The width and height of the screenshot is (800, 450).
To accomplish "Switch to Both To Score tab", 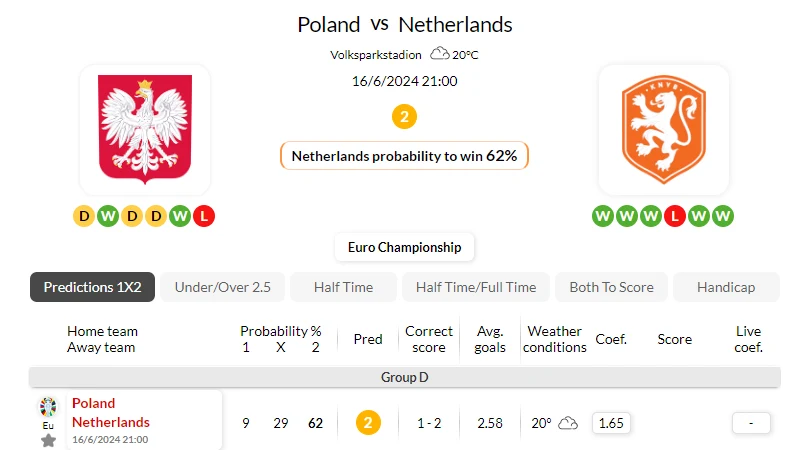I will (x=611, y=287).
